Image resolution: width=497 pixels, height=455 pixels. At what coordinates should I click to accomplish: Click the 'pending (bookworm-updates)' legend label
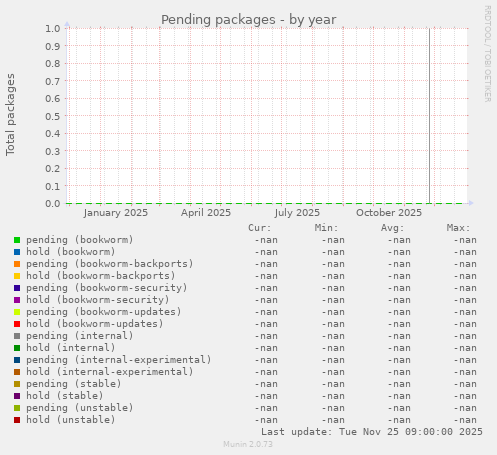tap(104, 312)
